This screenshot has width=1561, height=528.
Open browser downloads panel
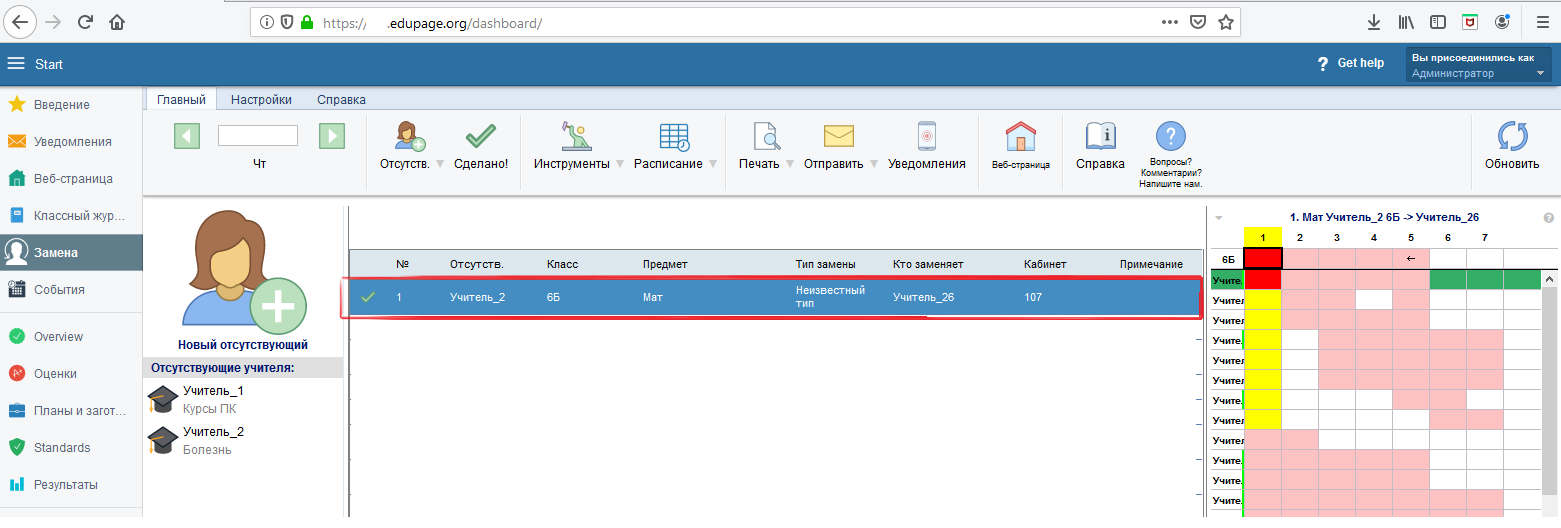click(x=1374, y=21)
